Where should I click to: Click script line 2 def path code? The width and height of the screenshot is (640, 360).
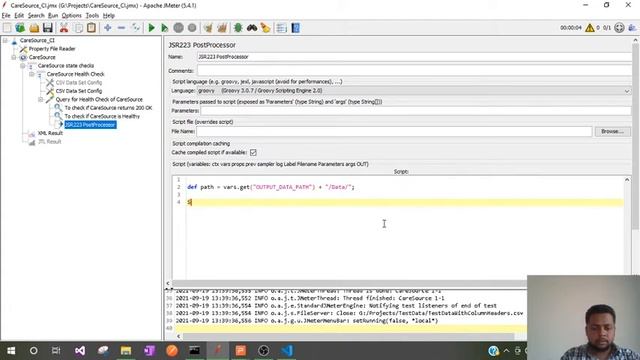[x=271, y=187]
